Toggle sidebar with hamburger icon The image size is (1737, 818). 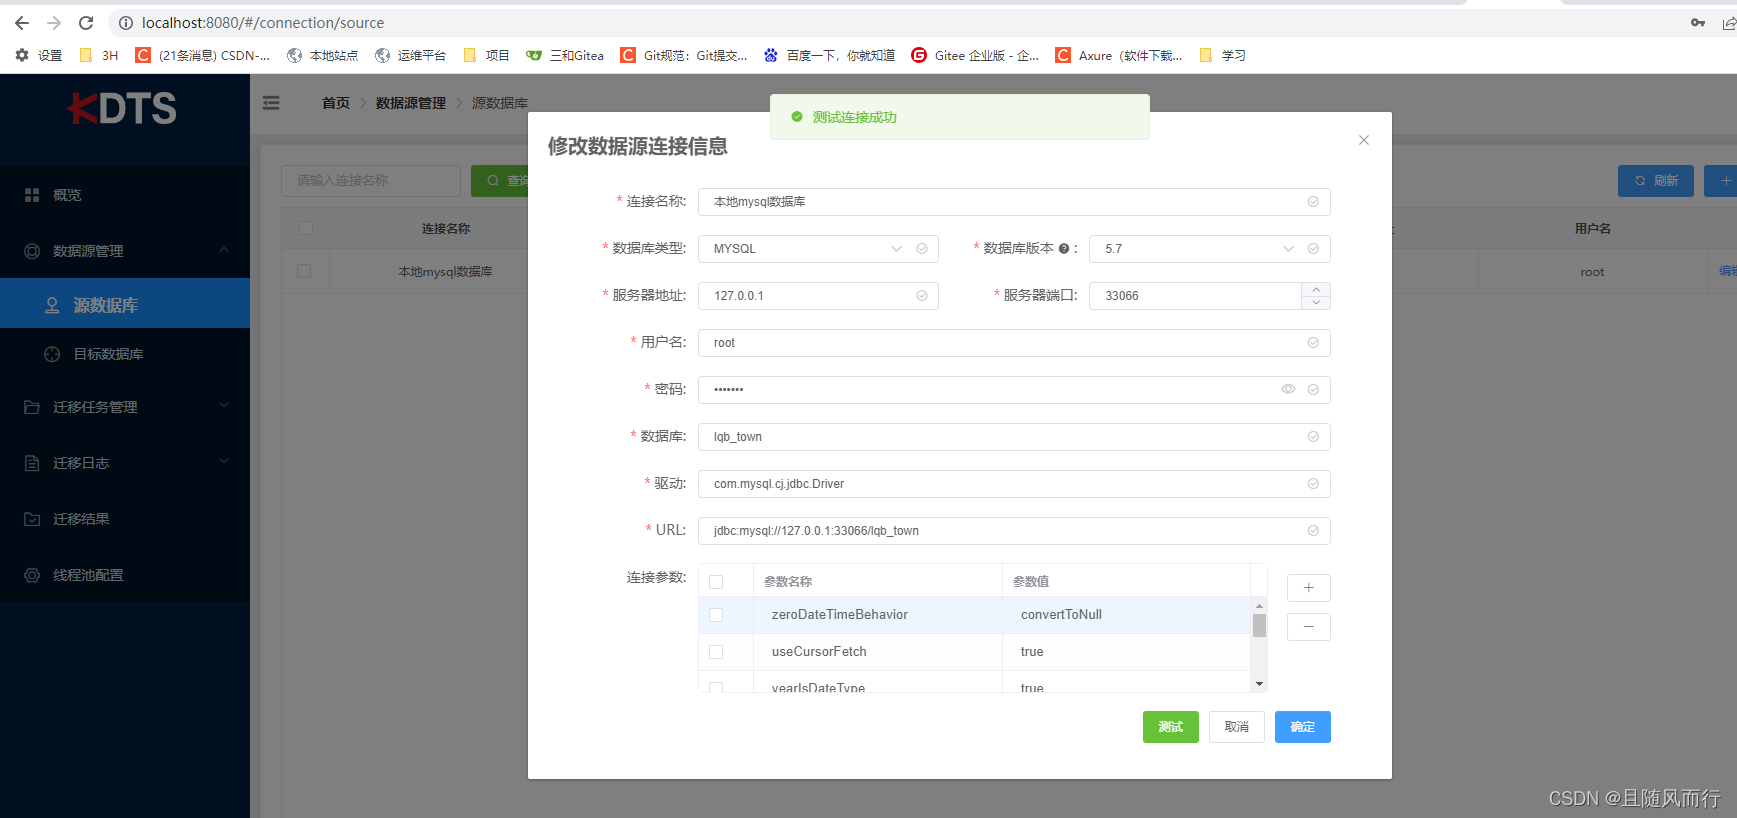tap(271, 103)
